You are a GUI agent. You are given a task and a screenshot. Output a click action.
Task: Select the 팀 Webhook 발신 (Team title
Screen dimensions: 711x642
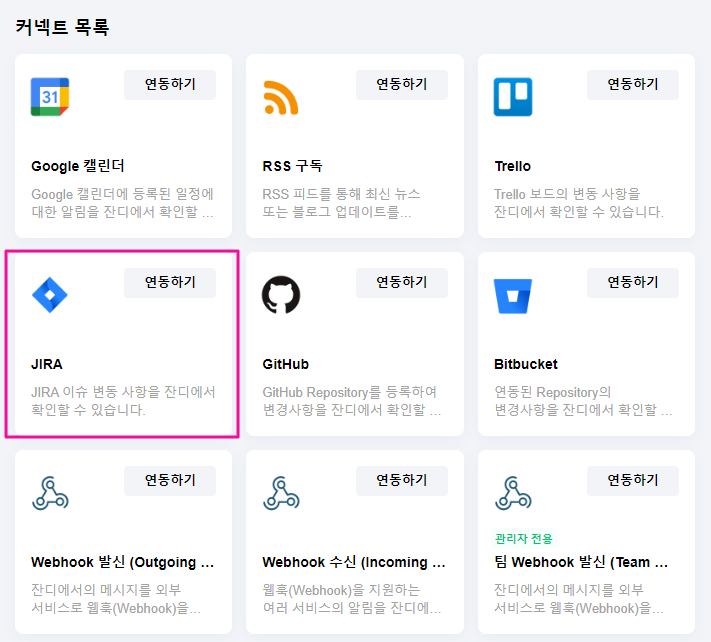coord(581,563)
